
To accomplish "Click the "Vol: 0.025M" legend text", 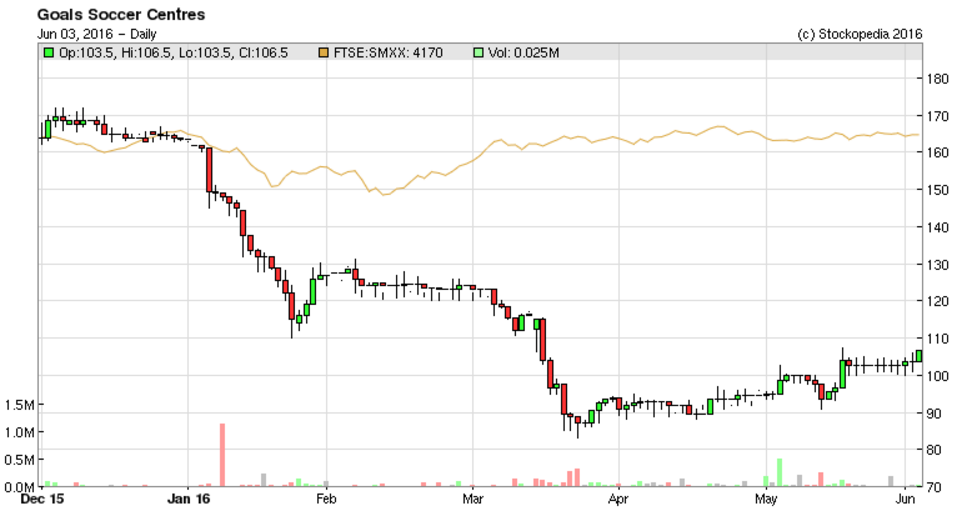I will click(524, 53).
